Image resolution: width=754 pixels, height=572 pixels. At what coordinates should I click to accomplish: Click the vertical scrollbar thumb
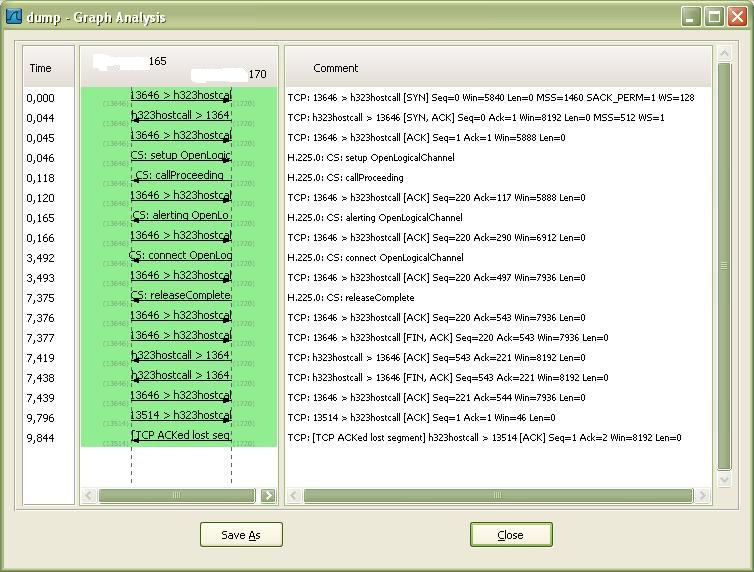[x=724, y=266]
